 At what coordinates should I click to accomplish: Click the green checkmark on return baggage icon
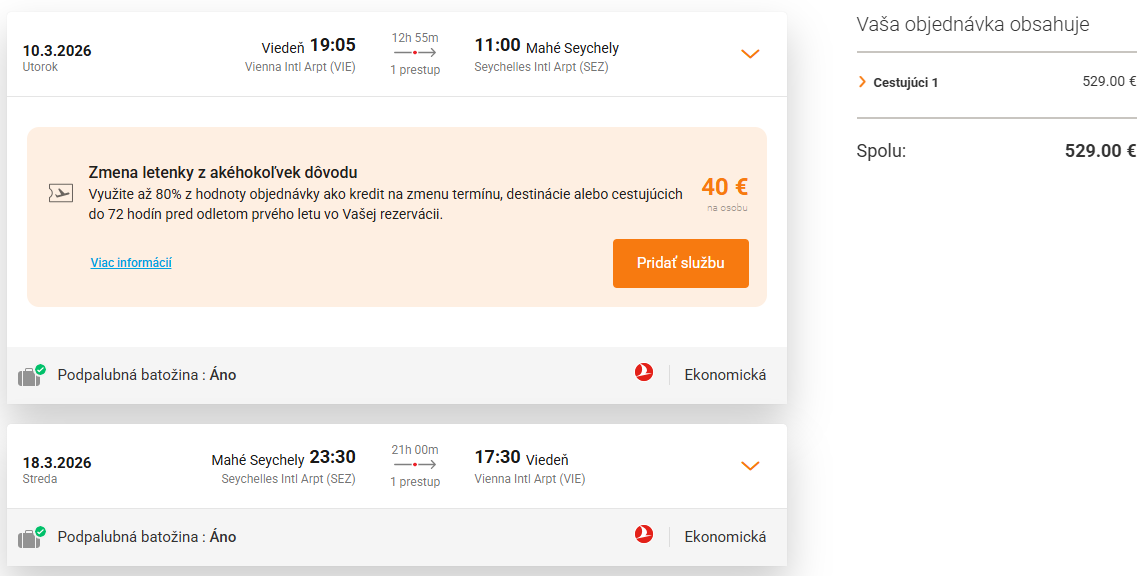(x=40, y=530)
